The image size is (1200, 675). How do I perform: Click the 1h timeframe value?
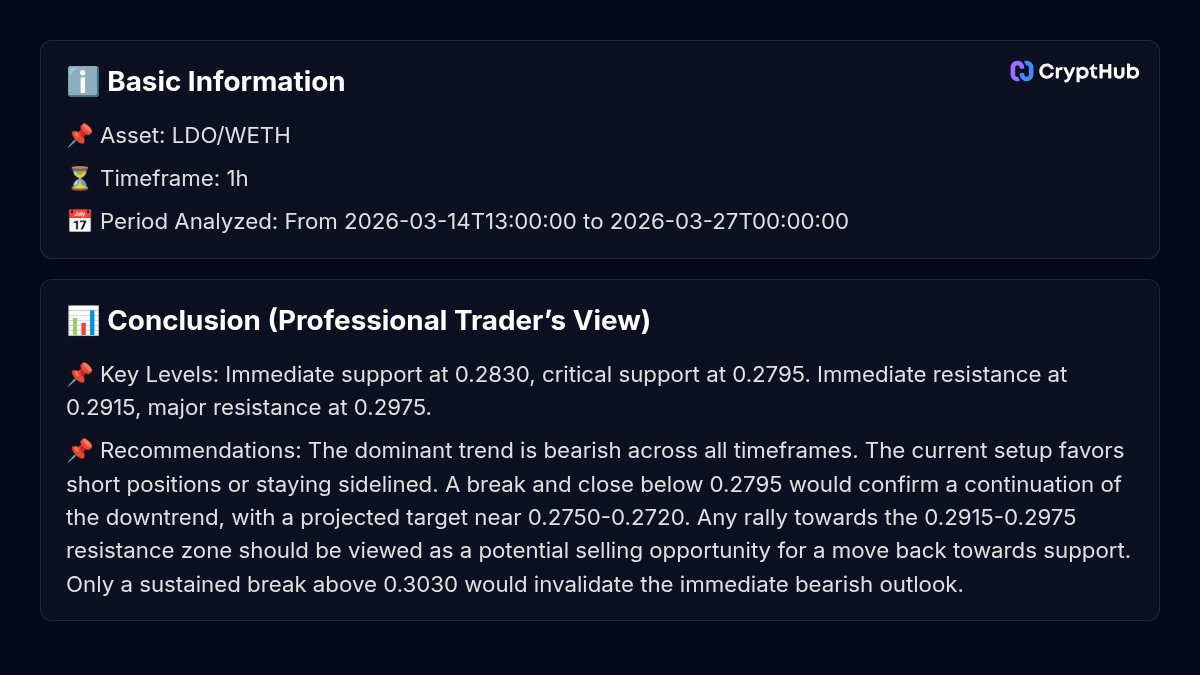click(x=237, y=179)
